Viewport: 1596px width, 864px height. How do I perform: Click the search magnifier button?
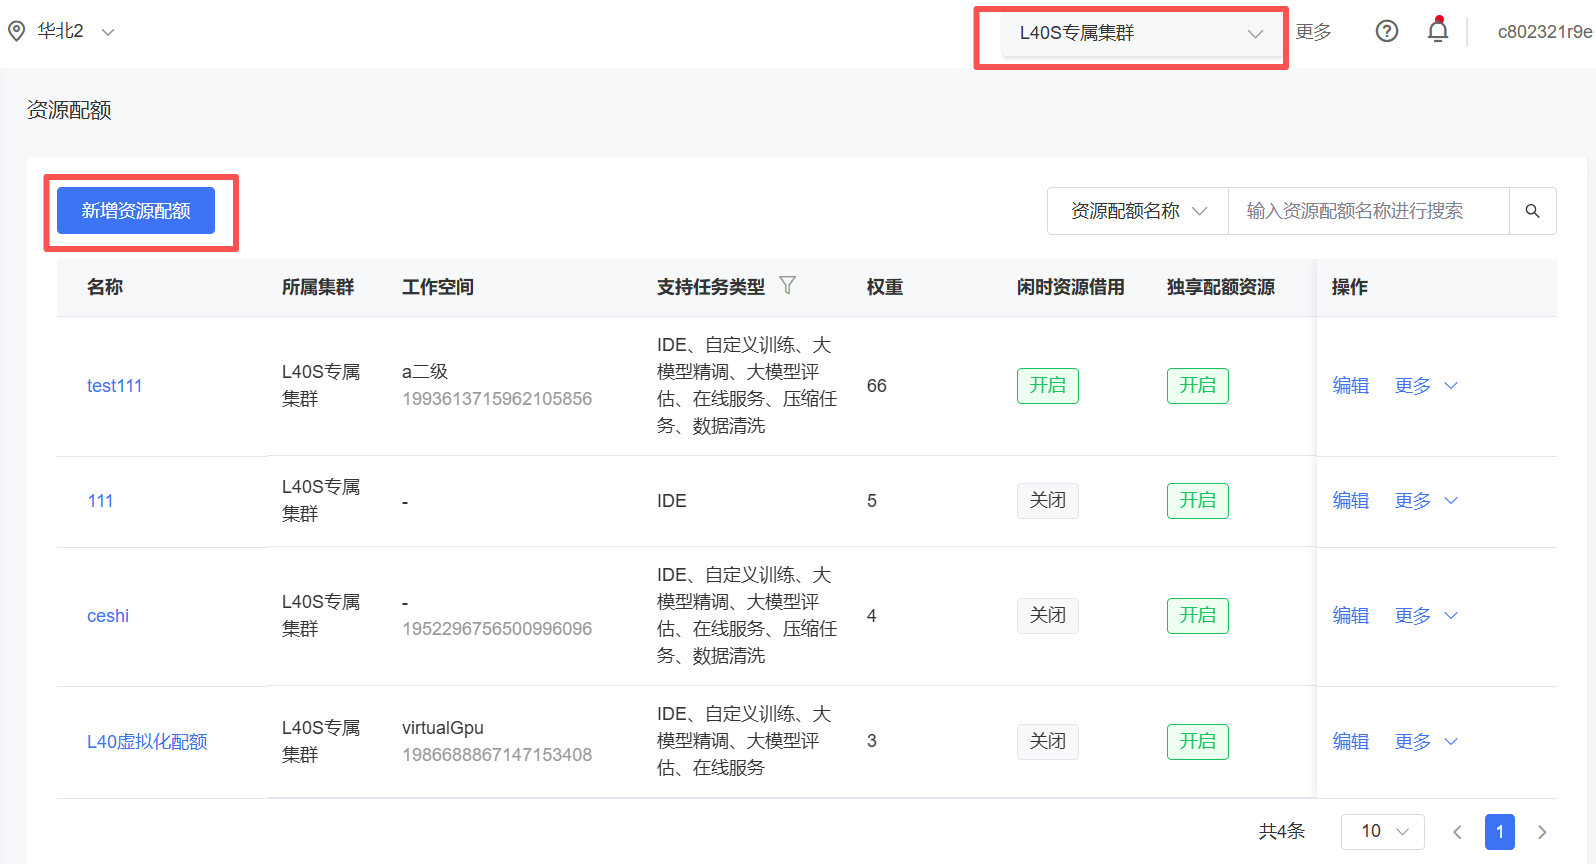coord(1532,211)
